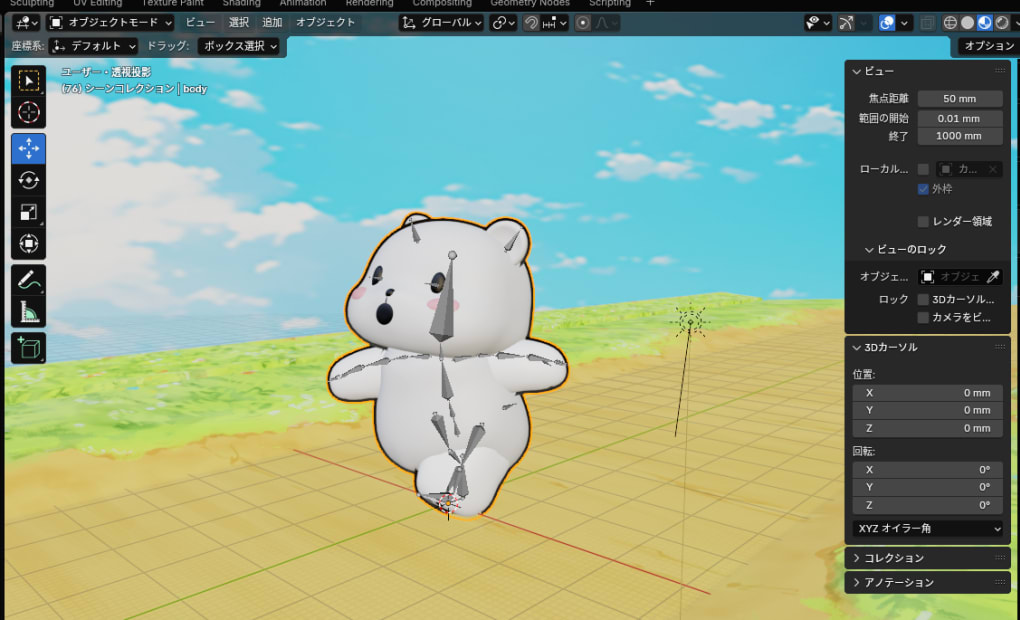The width and height of the screenshot is (1020, 620).
Task: Activate the 3D Cursor tool
Action: 28,113
